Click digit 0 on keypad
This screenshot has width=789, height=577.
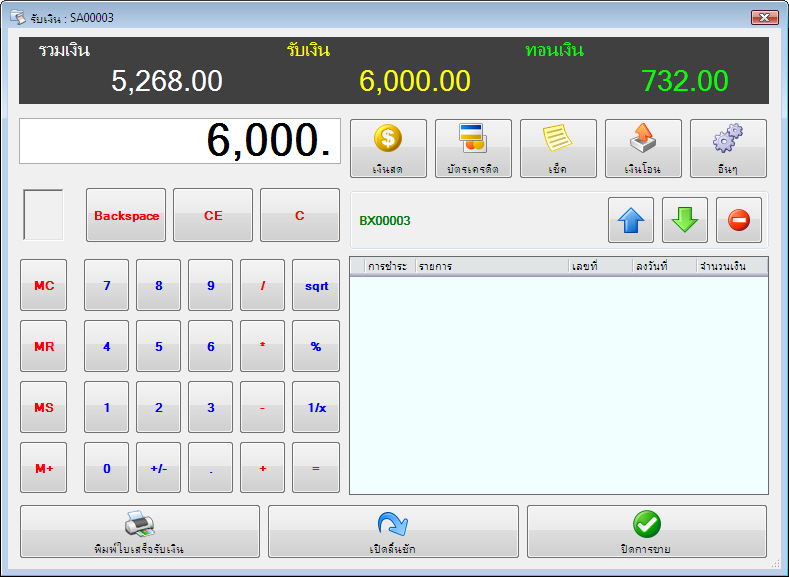click(107, 468)
